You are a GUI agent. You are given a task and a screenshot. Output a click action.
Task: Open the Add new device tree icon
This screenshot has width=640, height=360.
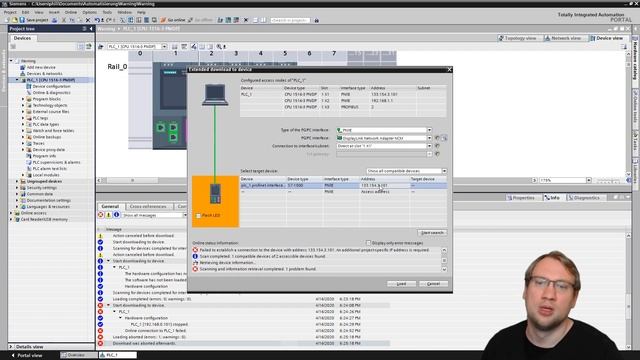(23, 67)
